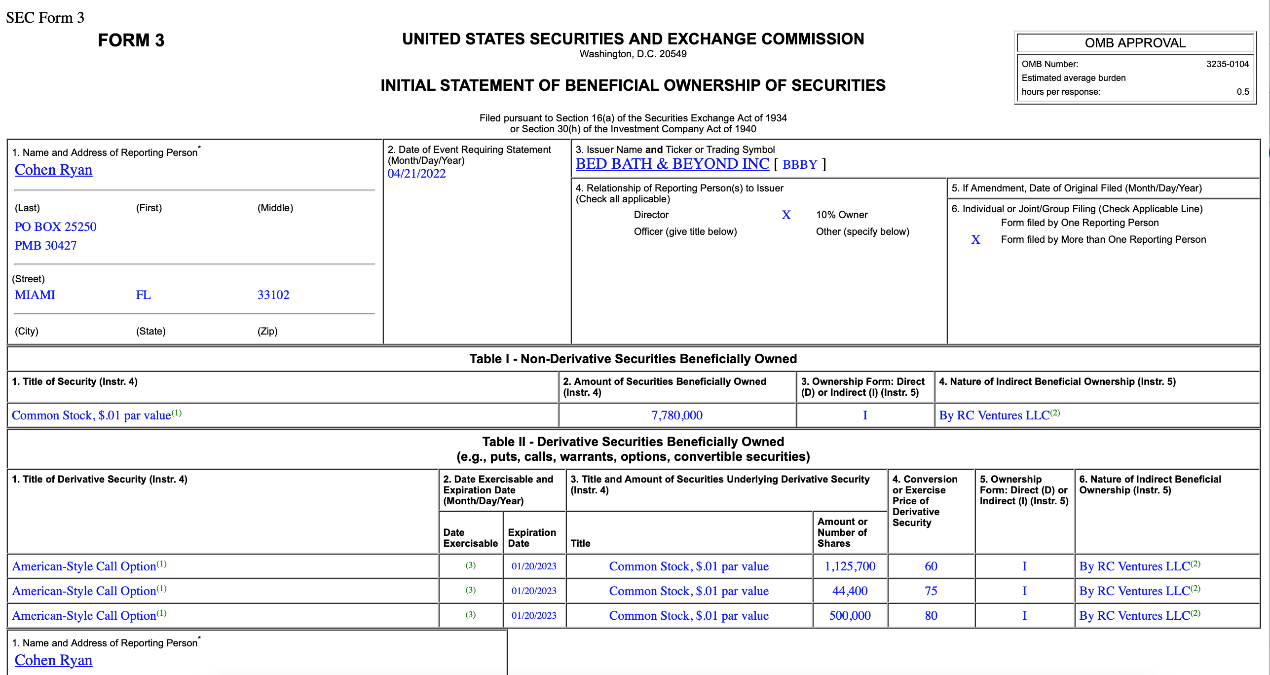Select the 44,400 shares amount
Screen dimensions: 1270x675
click(850, 591)
